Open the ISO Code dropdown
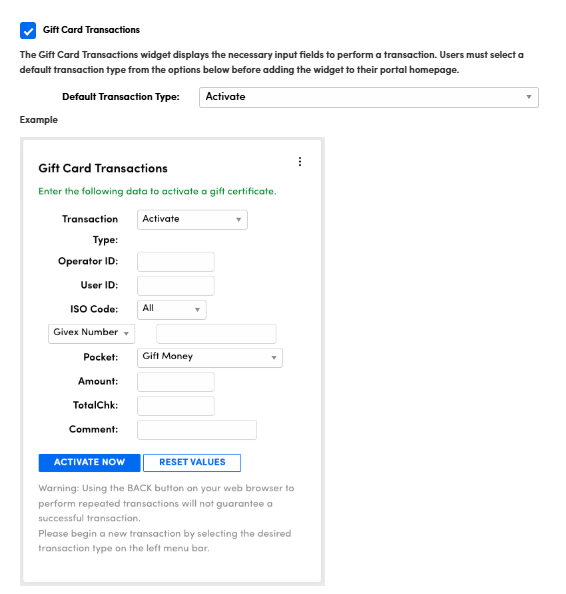Image resolution: width=566 pixels, height=594 pixels. [x=172, y=310]
